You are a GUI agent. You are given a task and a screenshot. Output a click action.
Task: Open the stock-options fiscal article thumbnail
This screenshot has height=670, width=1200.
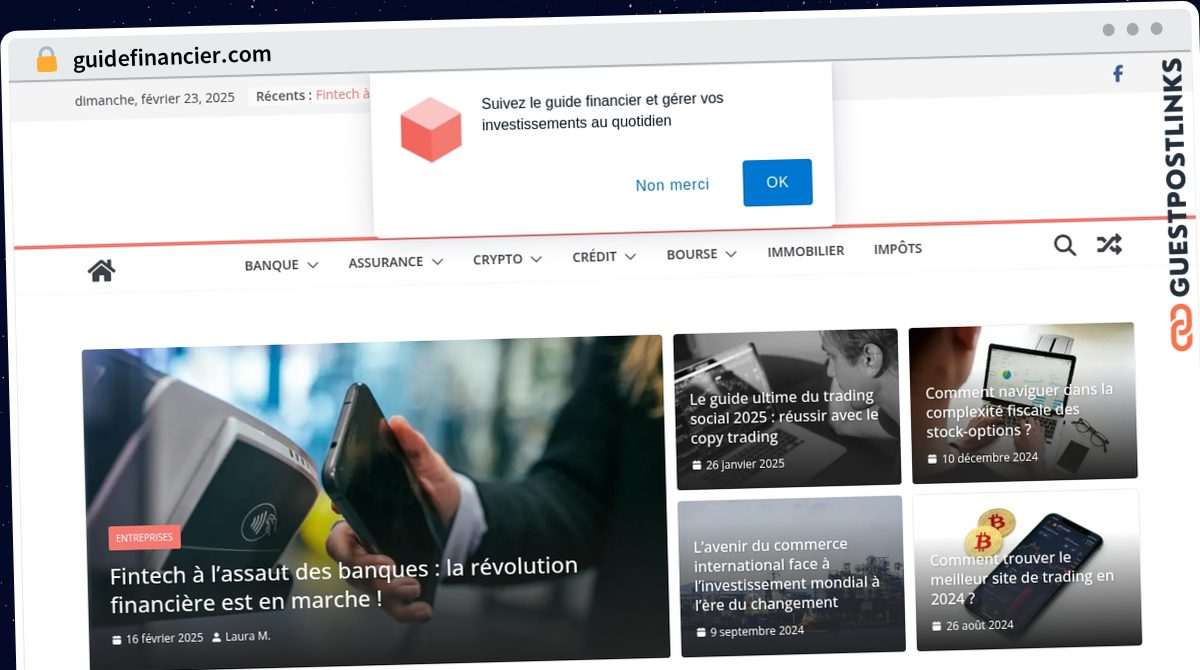pyautogui.click(x=1023, y=402)
